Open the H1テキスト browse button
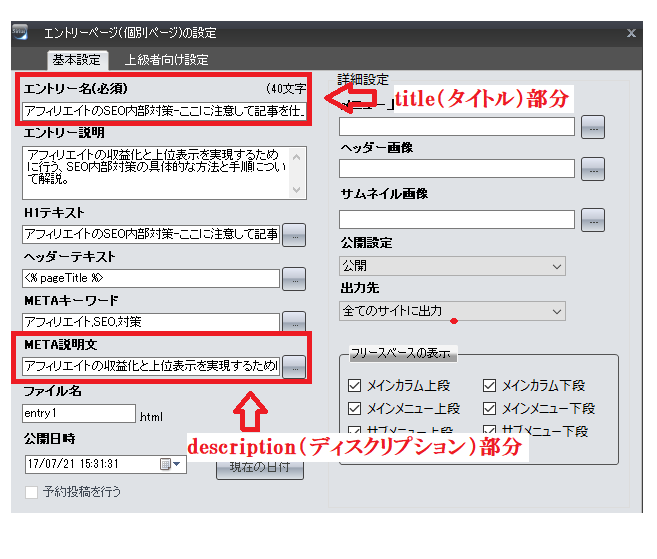 click(x=294, y=235)
